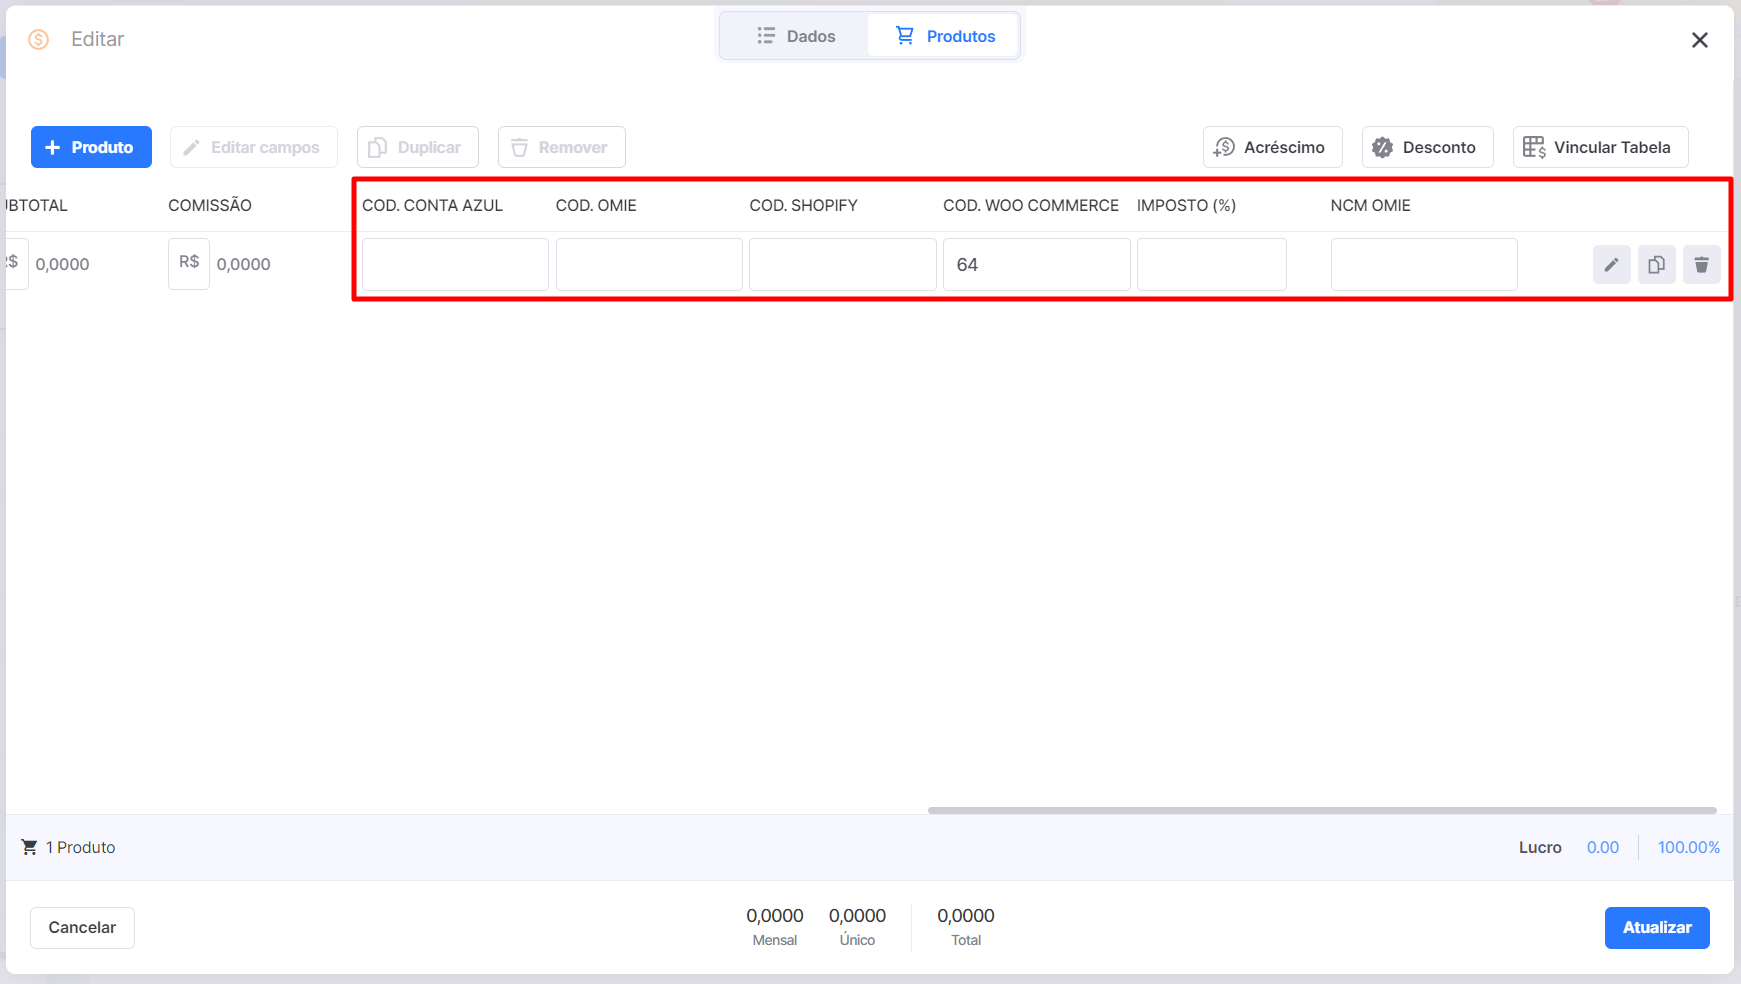Click the trash delete icon in product row
Viewport: 1741px width, 984px height.
pos(1701,265)
